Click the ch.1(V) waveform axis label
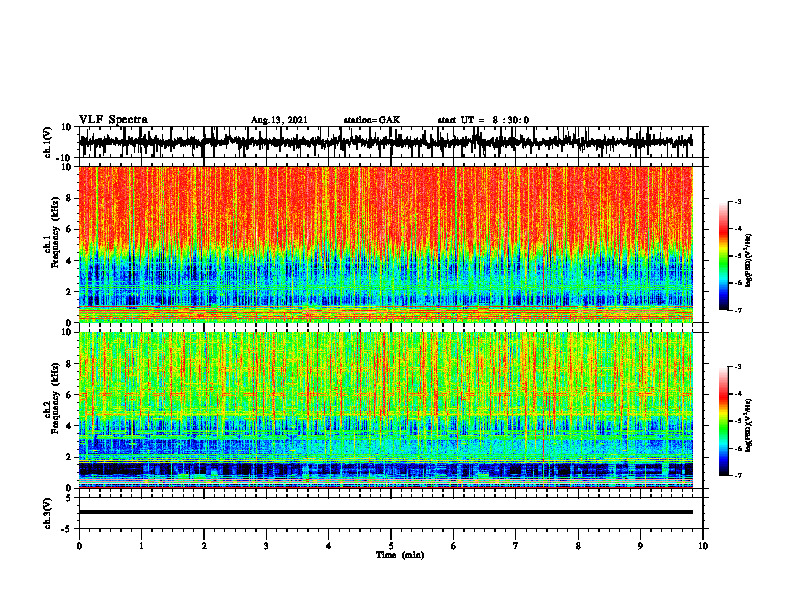 point(48,142)
